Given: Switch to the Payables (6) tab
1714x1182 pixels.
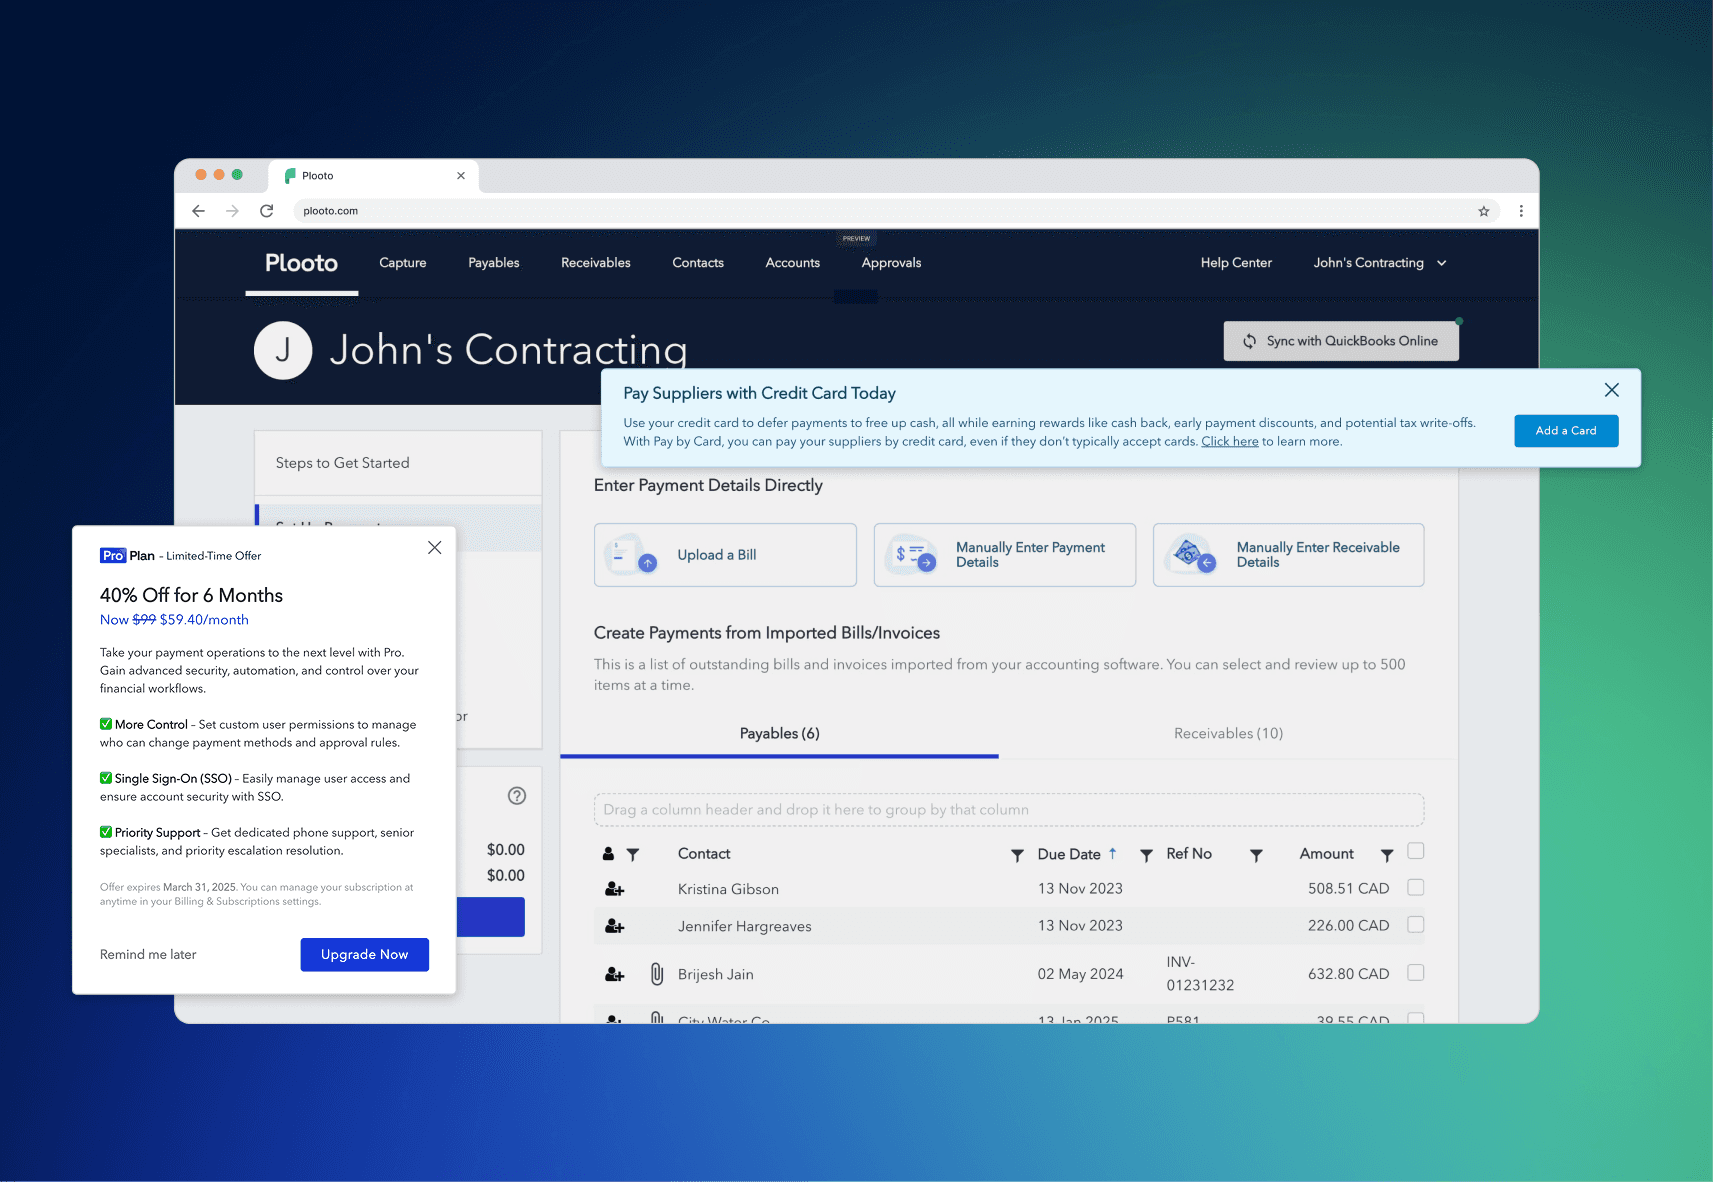Looking at the screenshot, I should (x=780, y=734).
